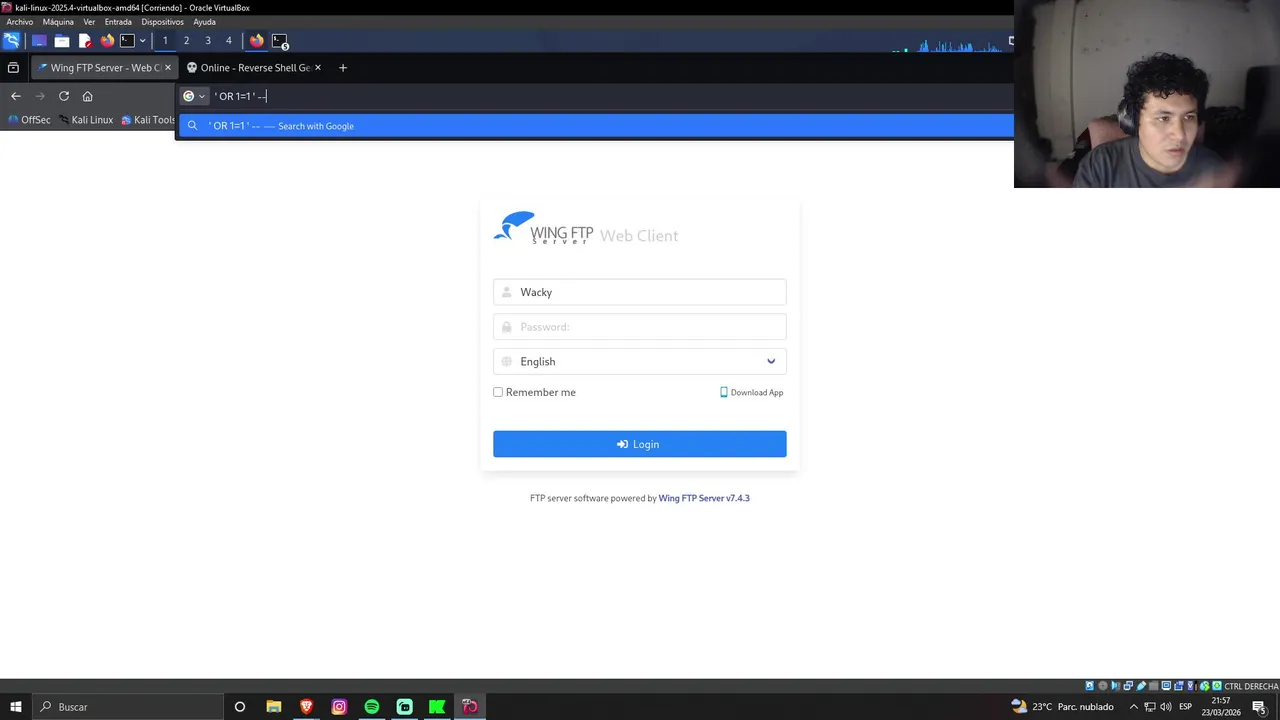Open the Dispositivos menu in VirtualBox
This screenshot has width=1280, height=720.
pyautogui.click(x=162, y=22)
